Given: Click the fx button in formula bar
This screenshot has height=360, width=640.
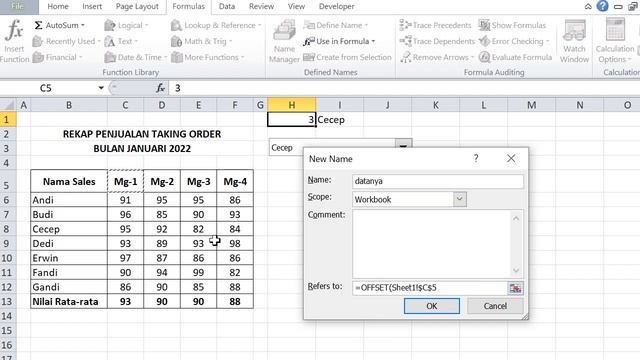Looking at the screenshot, I should coord(160,88).
